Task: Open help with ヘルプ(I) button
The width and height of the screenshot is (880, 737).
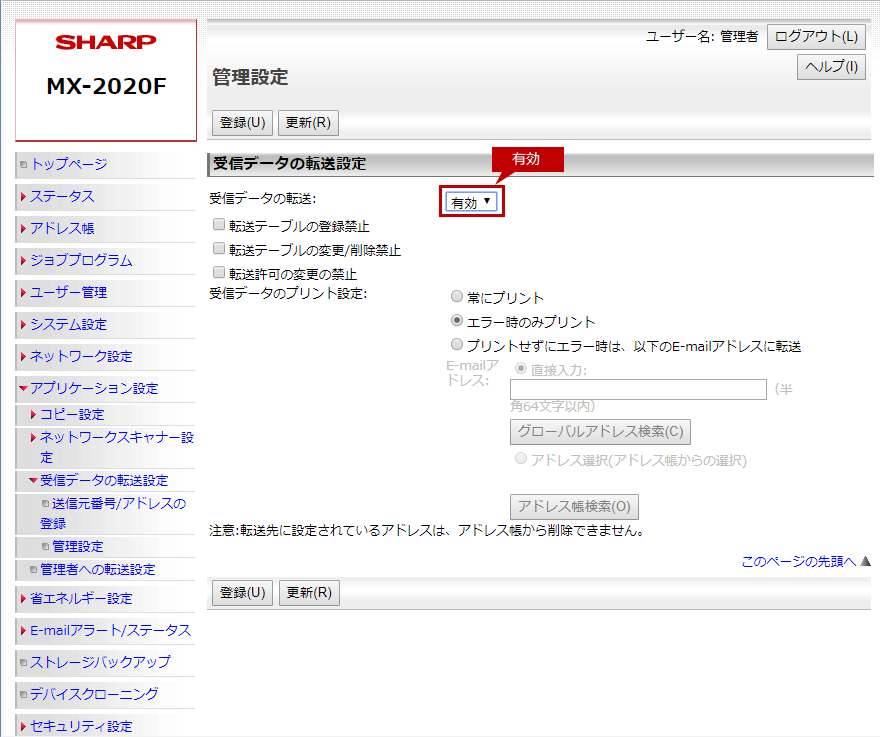Action: (831, 67)
